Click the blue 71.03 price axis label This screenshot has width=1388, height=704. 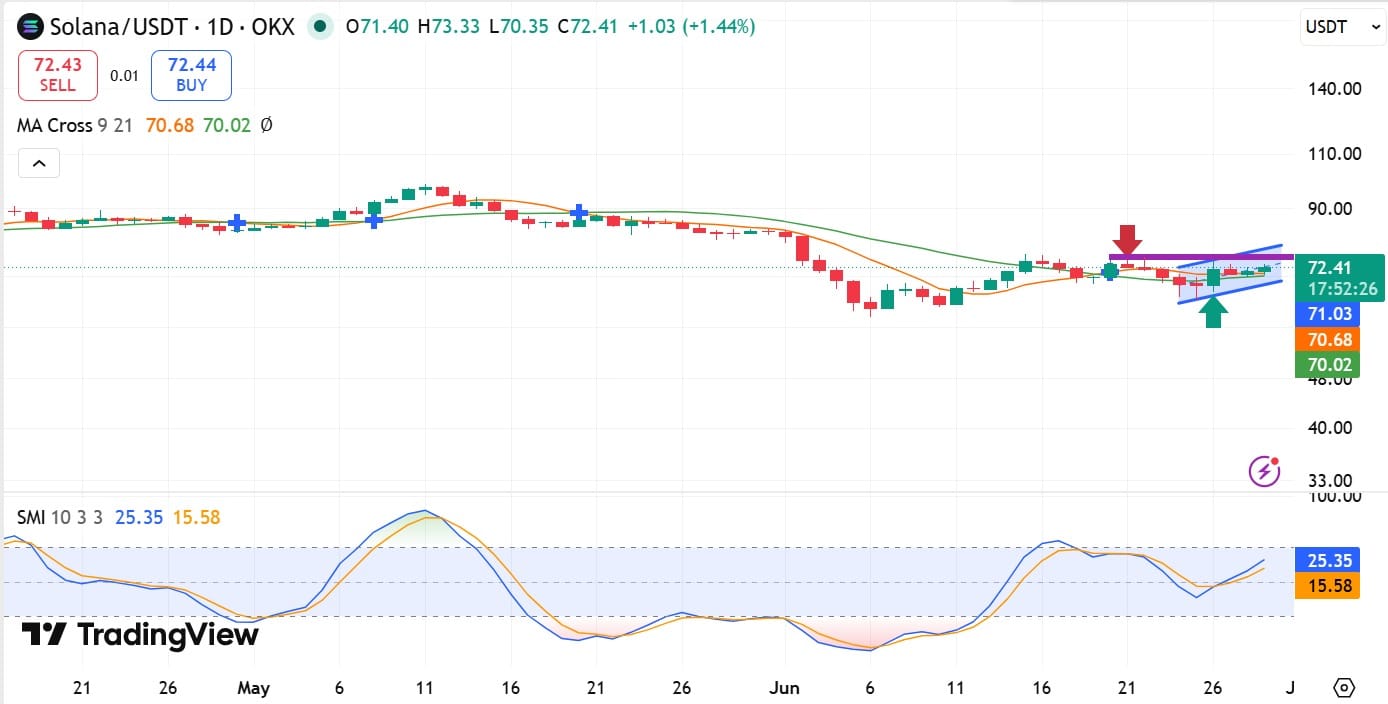[x=1329, y=314]
